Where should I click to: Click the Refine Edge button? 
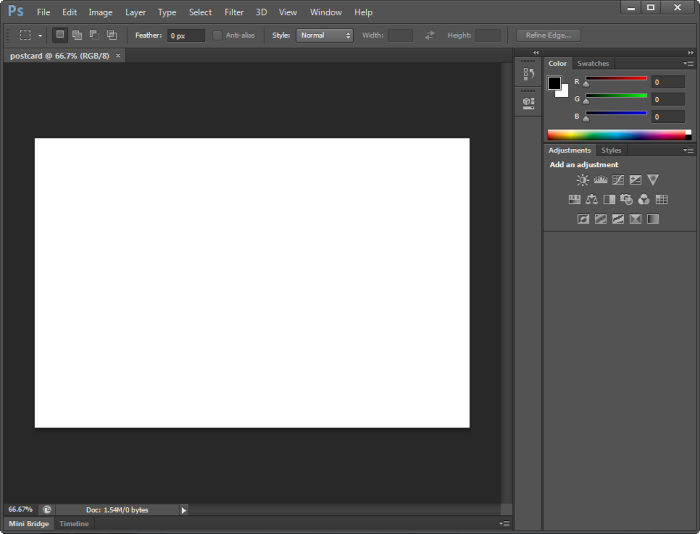click(x=548, y=35)
